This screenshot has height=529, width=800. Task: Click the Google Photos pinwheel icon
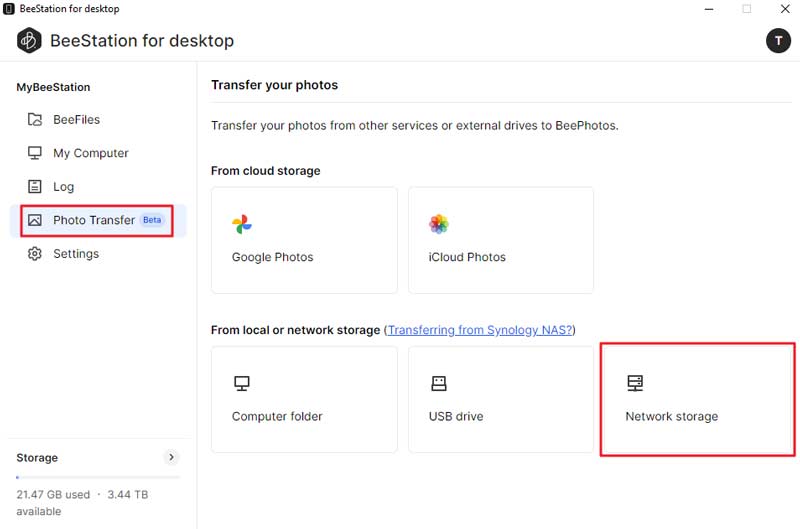click(x=242, y=224)
